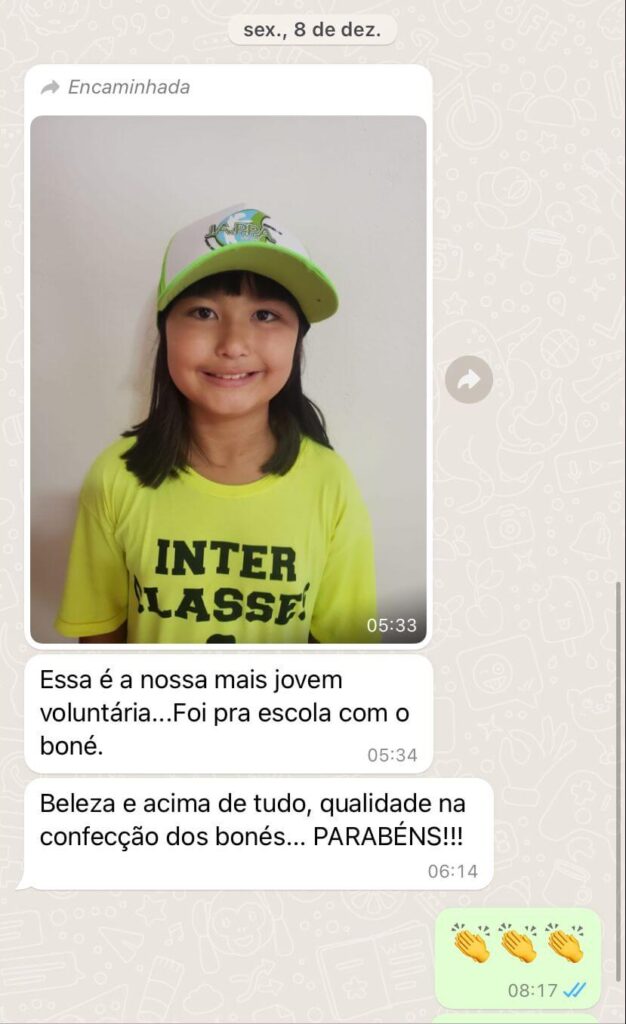Image resolution: width=626 pixels, height=1024 pixels.
Task: Click the 08:17 timestamp in green bubble
Action: (x=533, y=990)
